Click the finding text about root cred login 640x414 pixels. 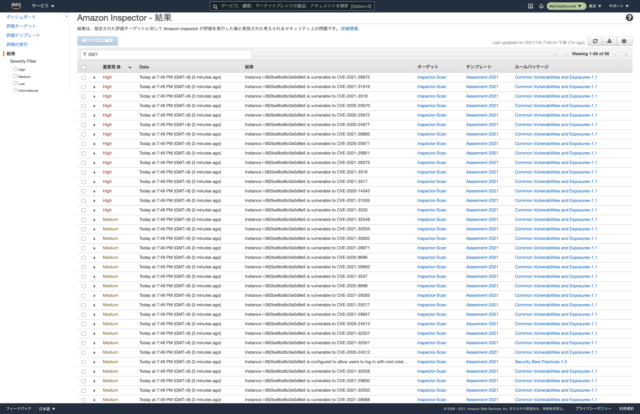click(326, 362)
